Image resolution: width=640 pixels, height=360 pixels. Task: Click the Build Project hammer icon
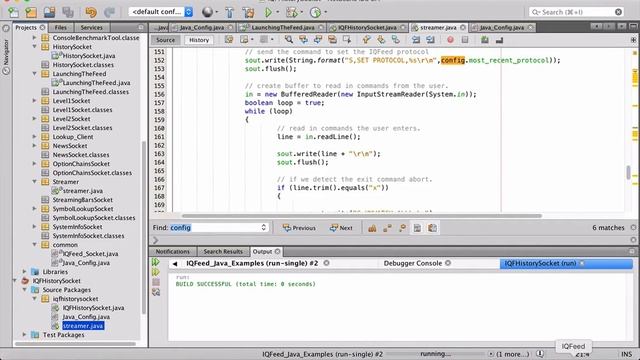point(230,12)
